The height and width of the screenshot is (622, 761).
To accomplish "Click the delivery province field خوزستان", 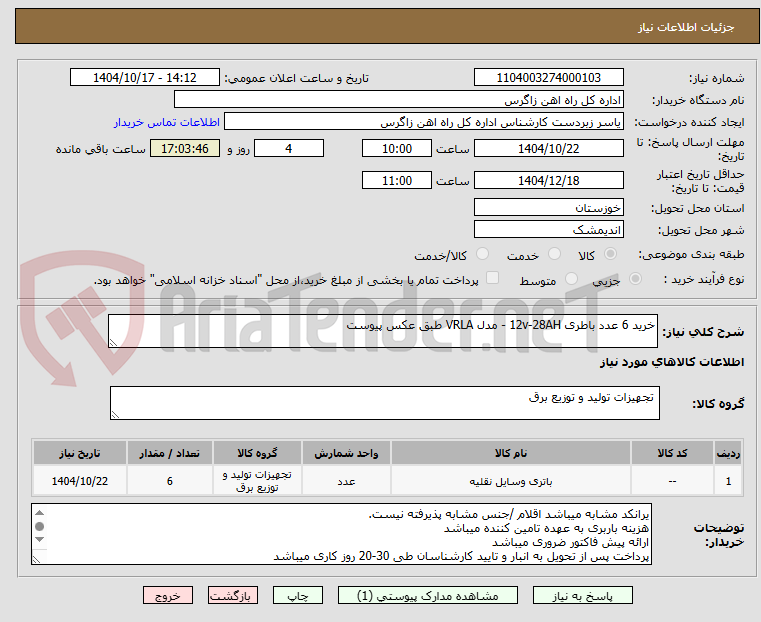I will coord(548,208).
